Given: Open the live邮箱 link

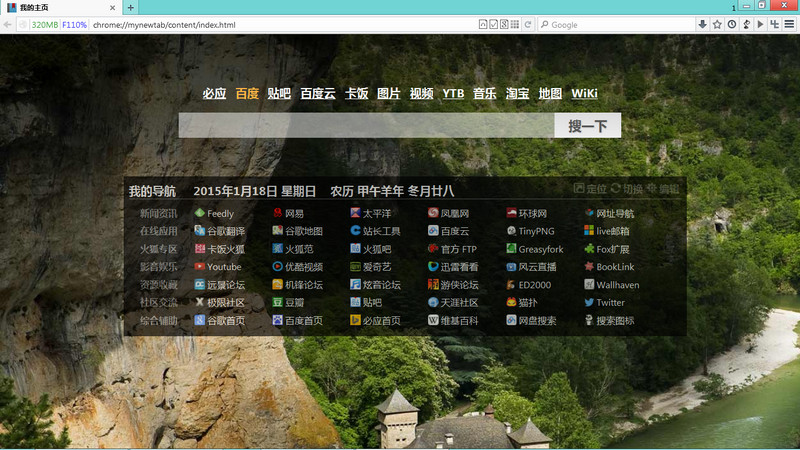Looking at the screenshot, I should pos(607,231).
